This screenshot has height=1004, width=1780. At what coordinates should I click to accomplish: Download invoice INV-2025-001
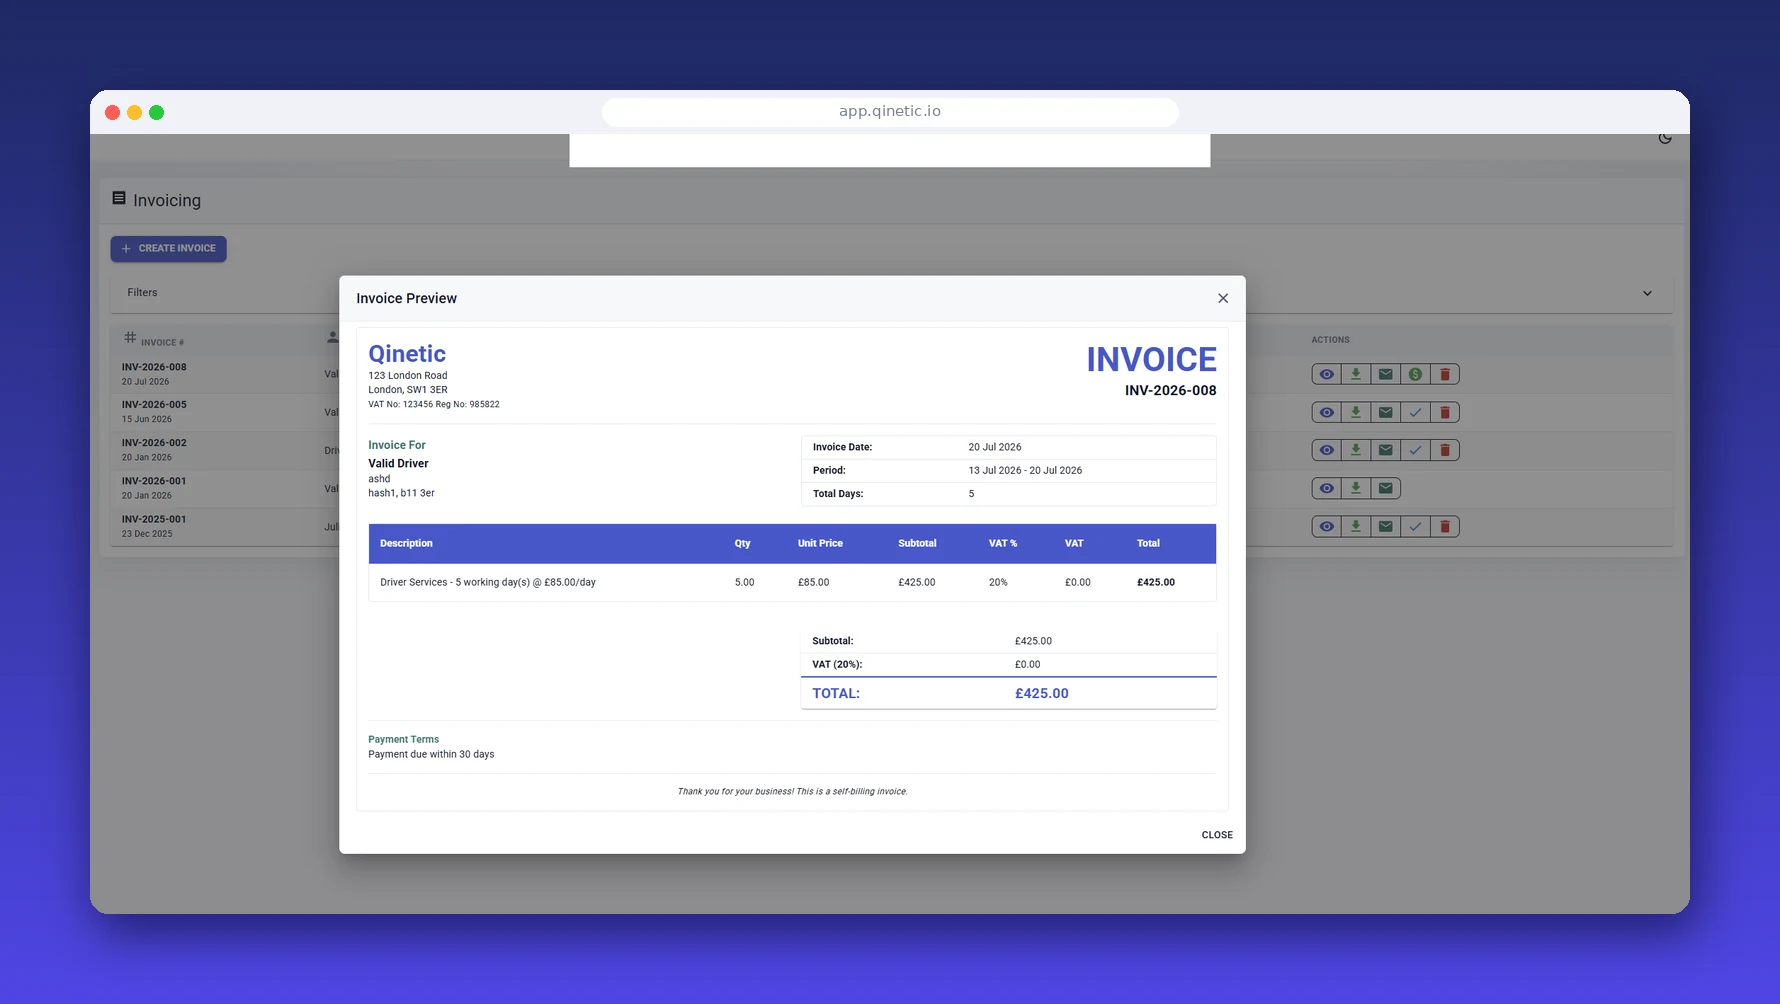tap(1356, 526)
